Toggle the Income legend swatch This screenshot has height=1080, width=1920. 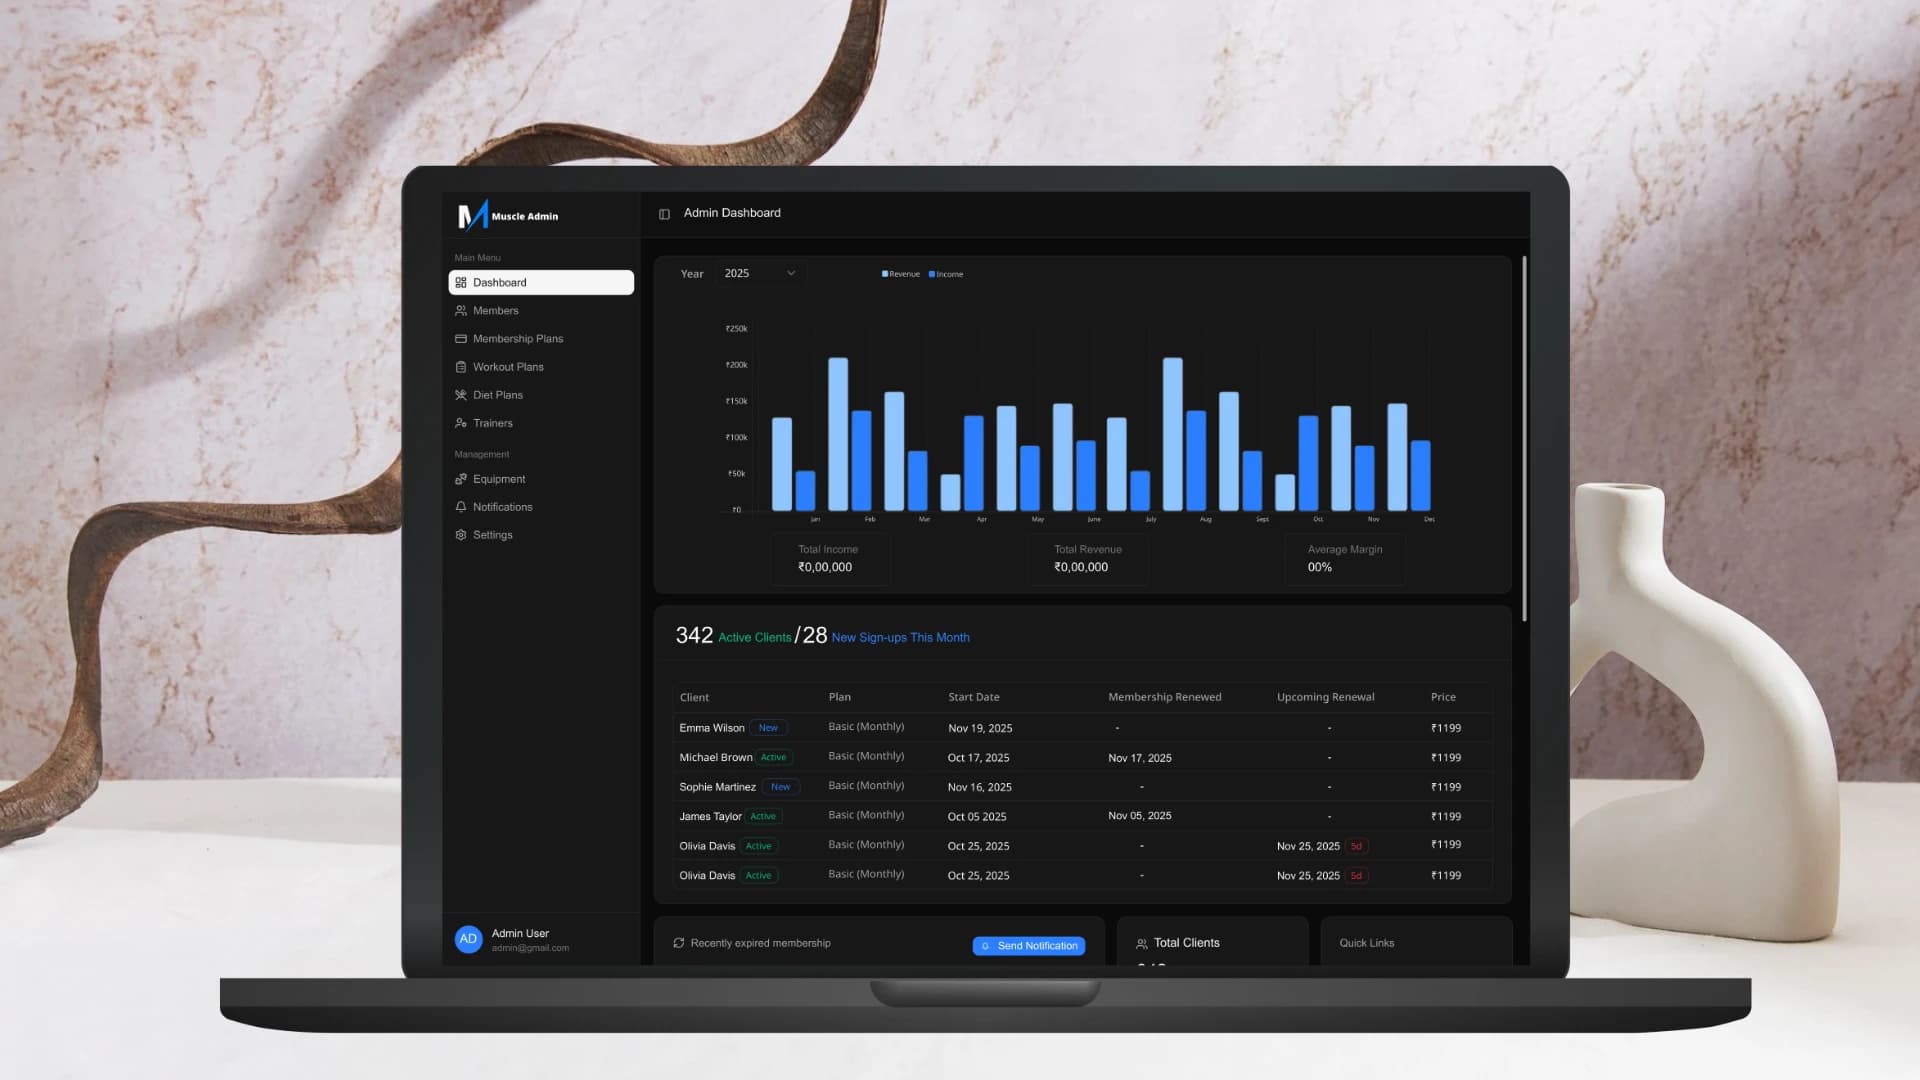[x=932, y=274]
